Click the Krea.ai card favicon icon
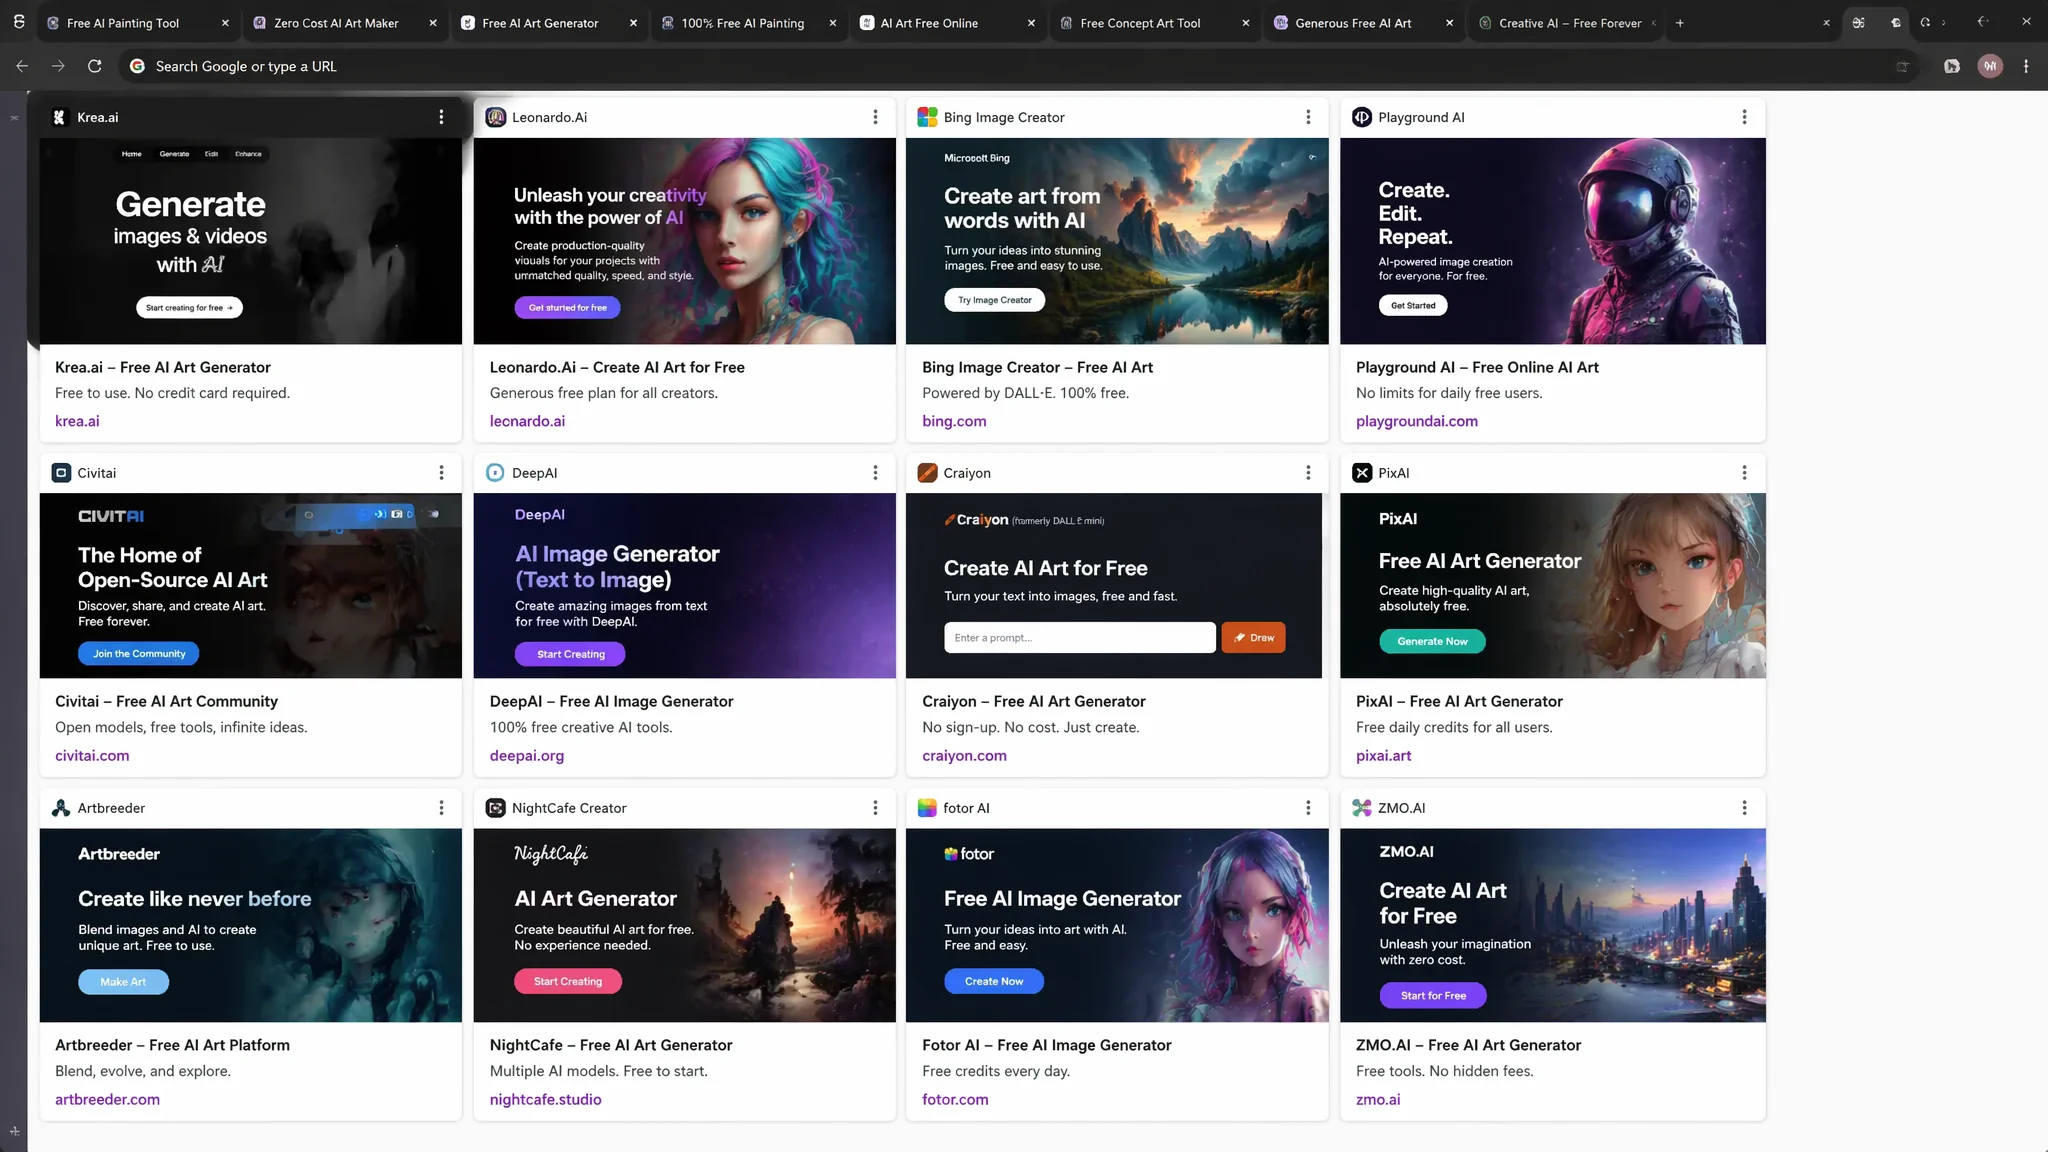The width and height of the screenshot is (2048, 1152). point(59,117)
